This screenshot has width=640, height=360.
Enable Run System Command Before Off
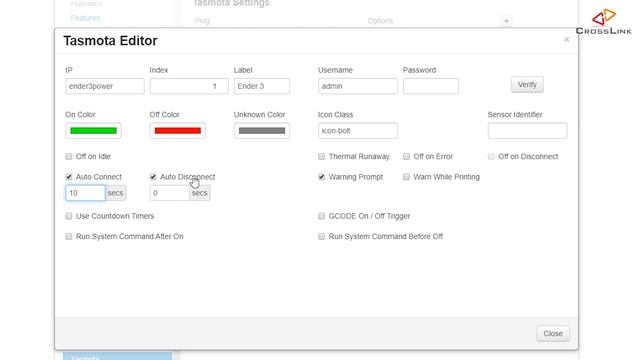tap(322, 236)
